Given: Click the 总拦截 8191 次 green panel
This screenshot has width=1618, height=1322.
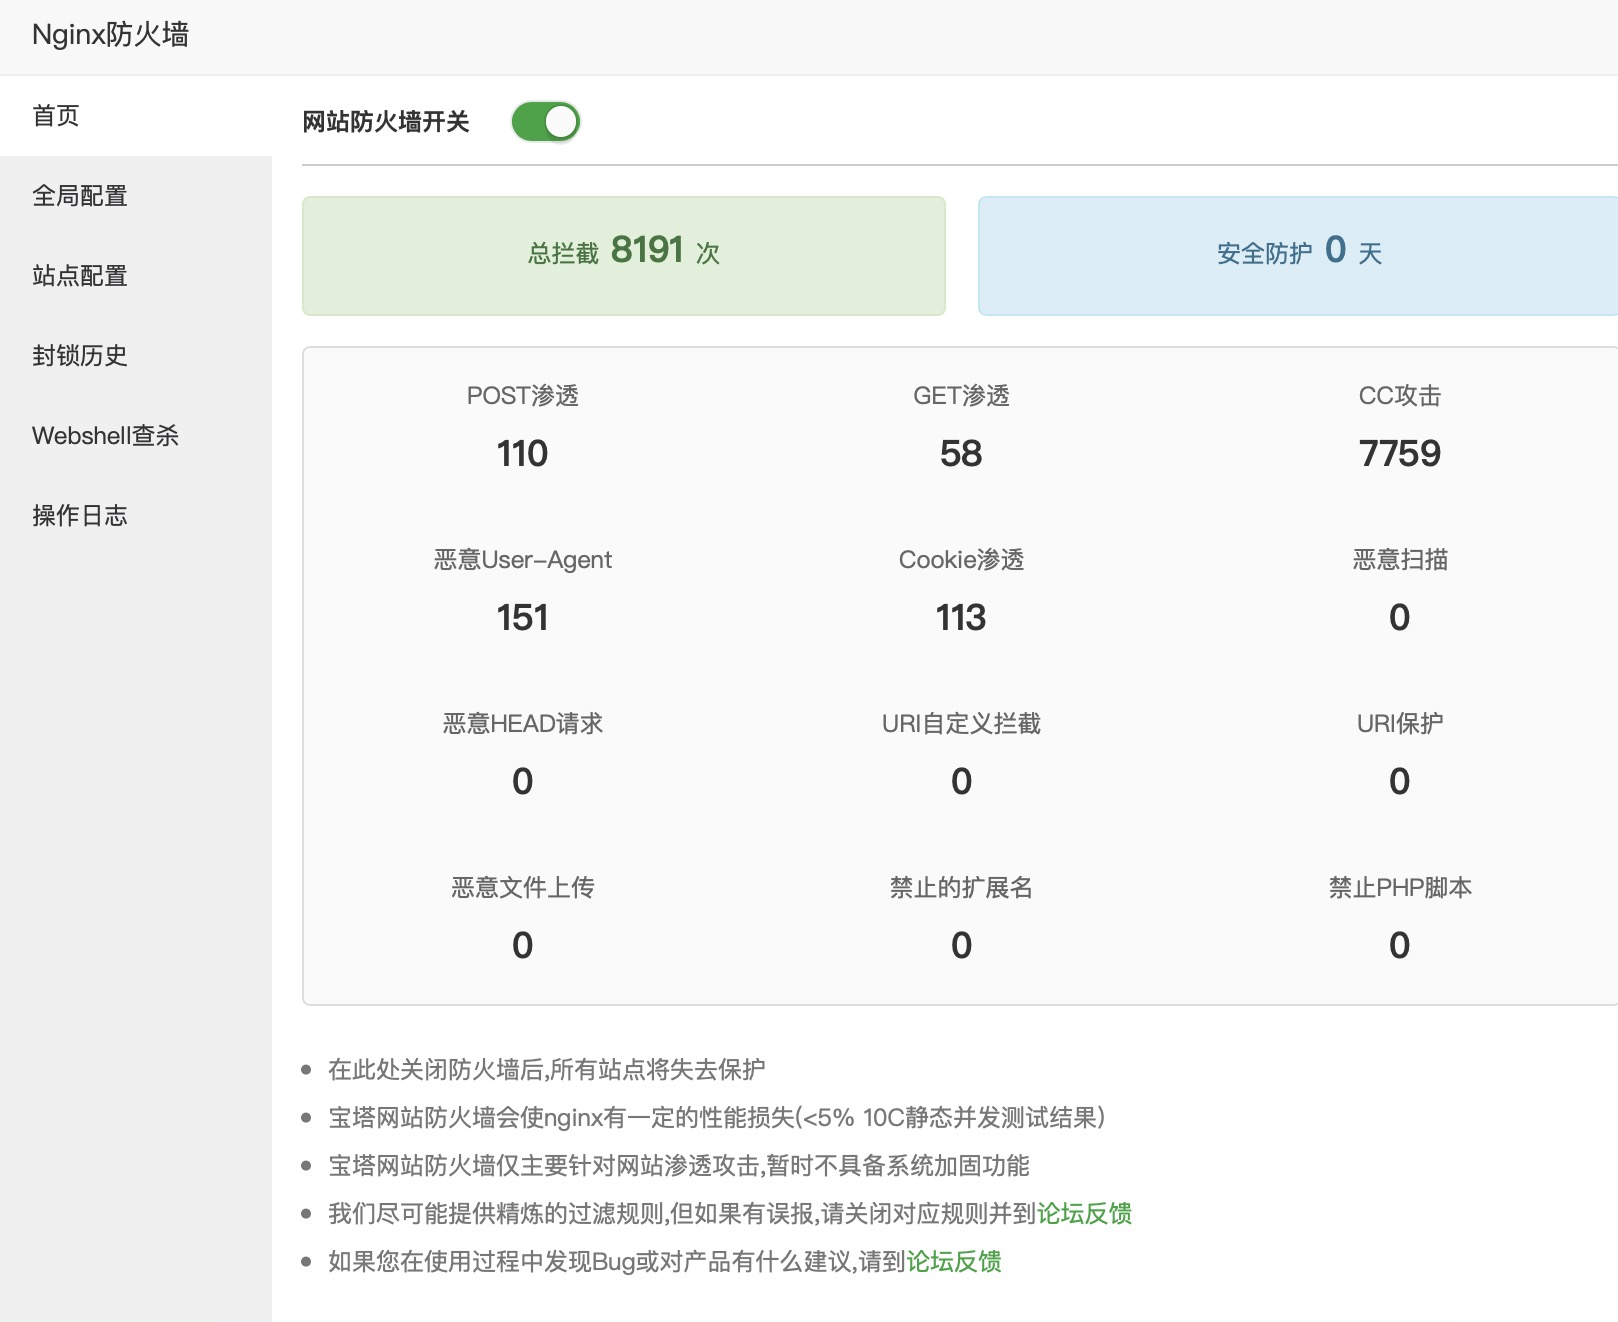Looking at the screenshot, I should tap(623, 255).
